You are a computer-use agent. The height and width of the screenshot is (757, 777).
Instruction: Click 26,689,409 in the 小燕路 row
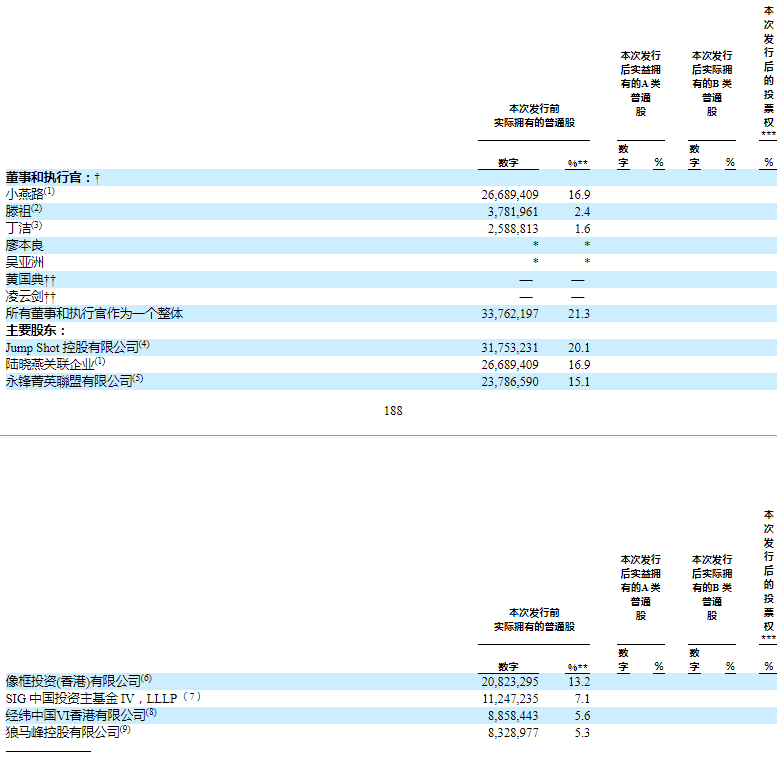click(x=510, y=195)
